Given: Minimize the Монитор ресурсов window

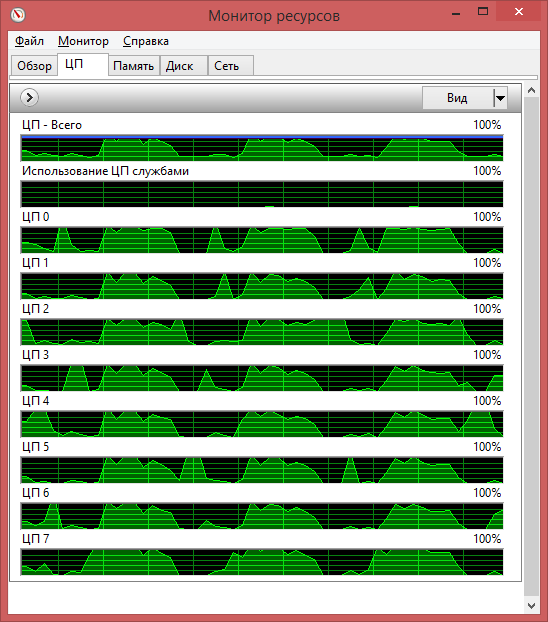Looking at the screenshot, I should point(456,12).
